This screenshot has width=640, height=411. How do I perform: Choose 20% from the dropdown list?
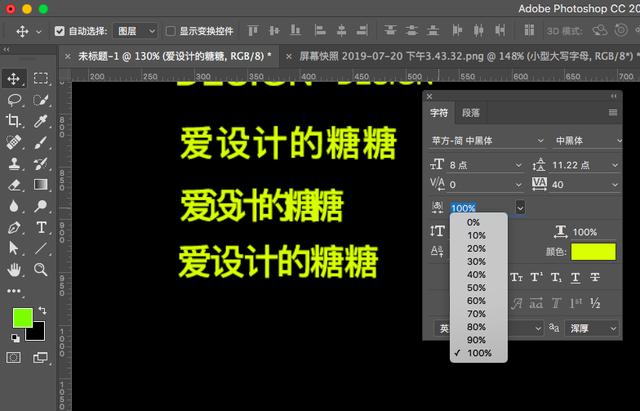(x=479, y=249)
